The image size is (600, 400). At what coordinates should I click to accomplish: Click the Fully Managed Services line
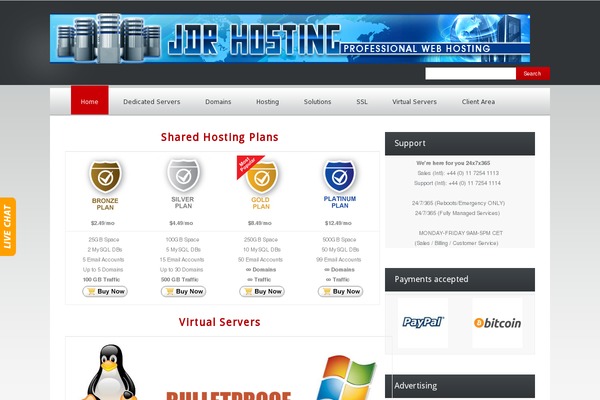[x=457, y=213]
